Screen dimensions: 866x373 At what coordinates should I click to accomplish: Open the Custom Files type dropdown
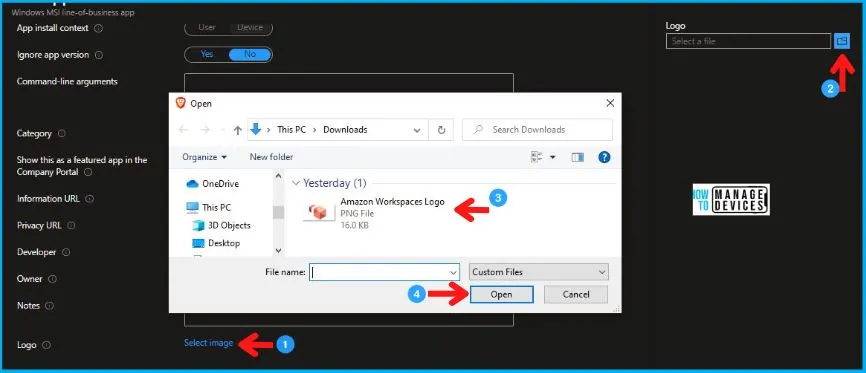pos(539,272)
